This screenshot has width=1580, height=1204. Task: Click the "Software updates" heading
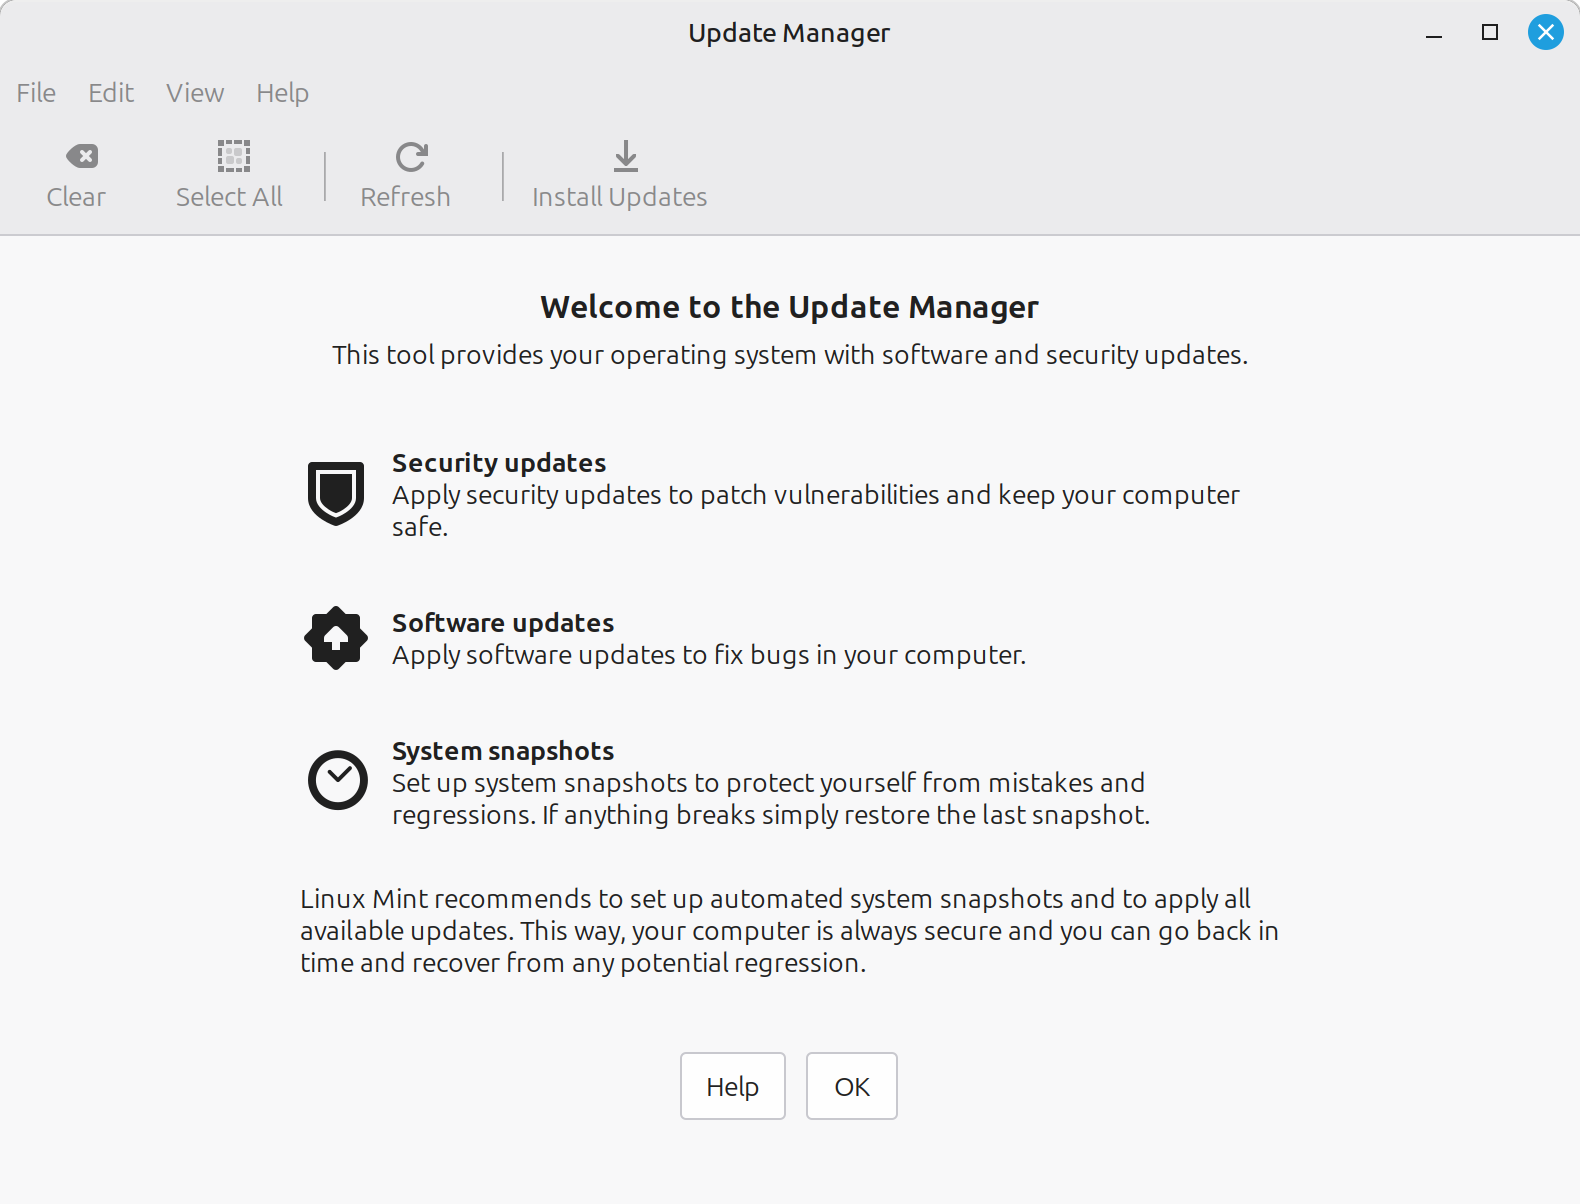point(503,623)
